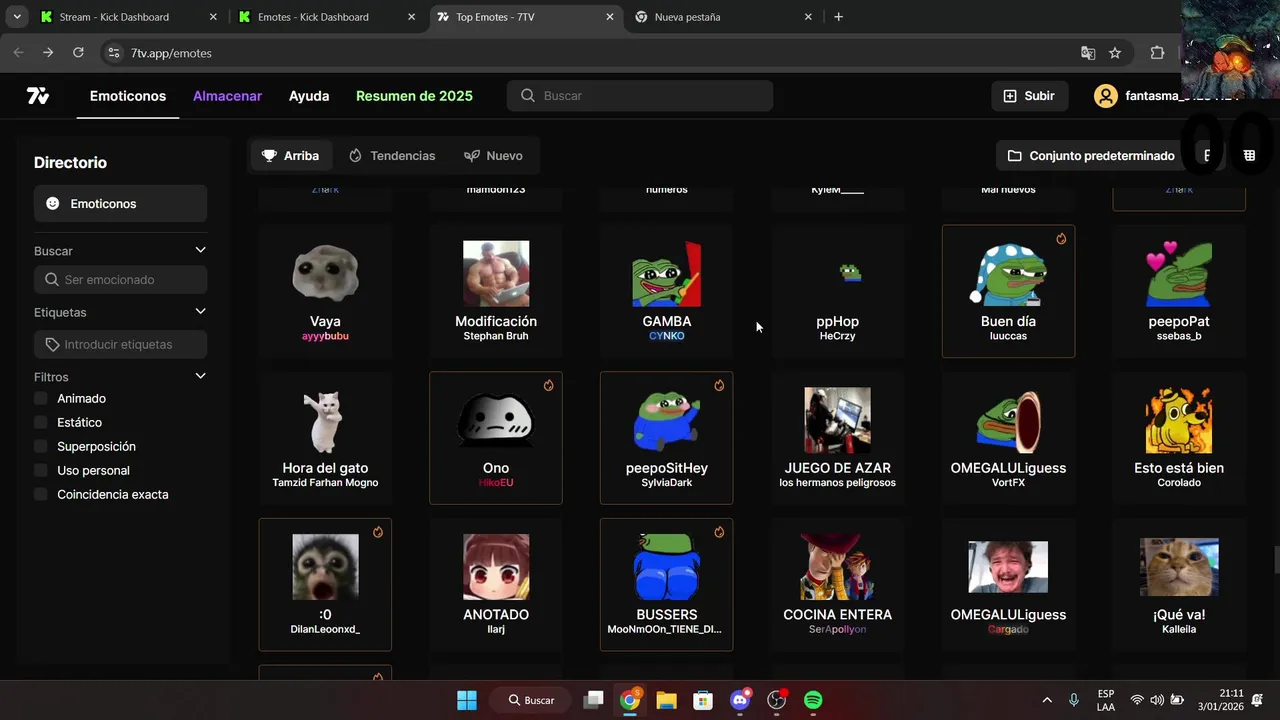The height and width of the screenshot is (720, 1280).
Task: Click the Ser emocionado search field
Action: tap(120, 280)
